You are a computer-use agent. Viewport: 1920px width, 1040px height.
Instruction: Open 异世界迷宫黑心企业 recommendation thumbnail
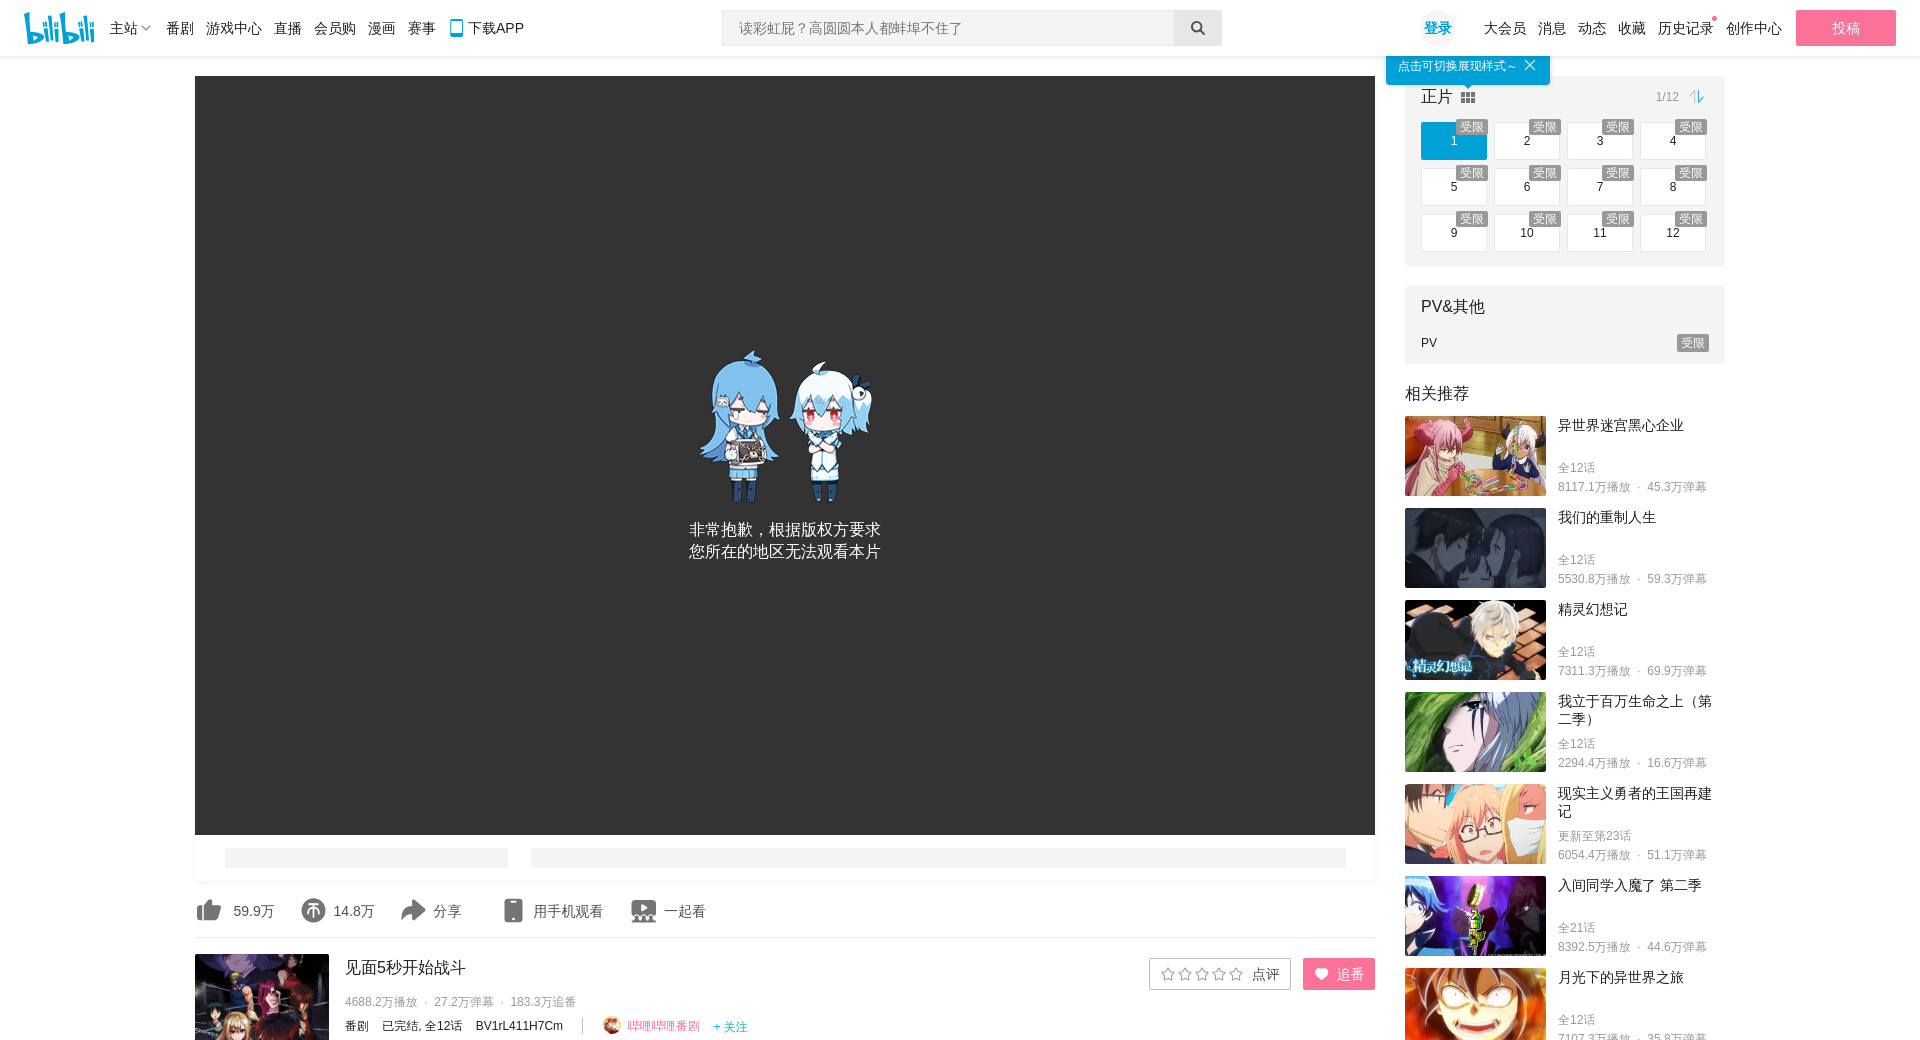tap(1475, 456)
